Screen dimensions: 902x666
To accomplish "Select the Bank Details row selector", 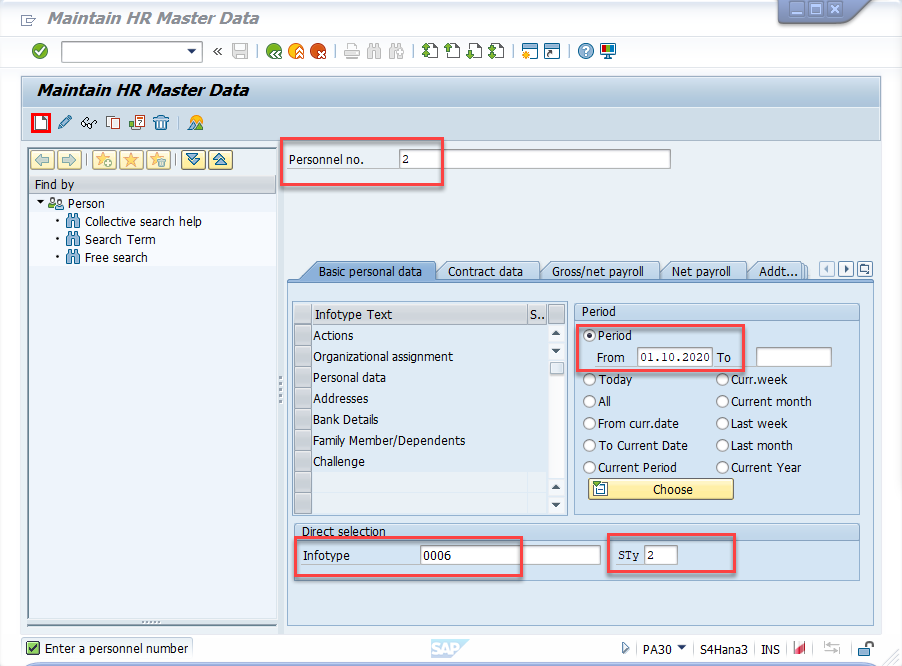I will point(303,419).
